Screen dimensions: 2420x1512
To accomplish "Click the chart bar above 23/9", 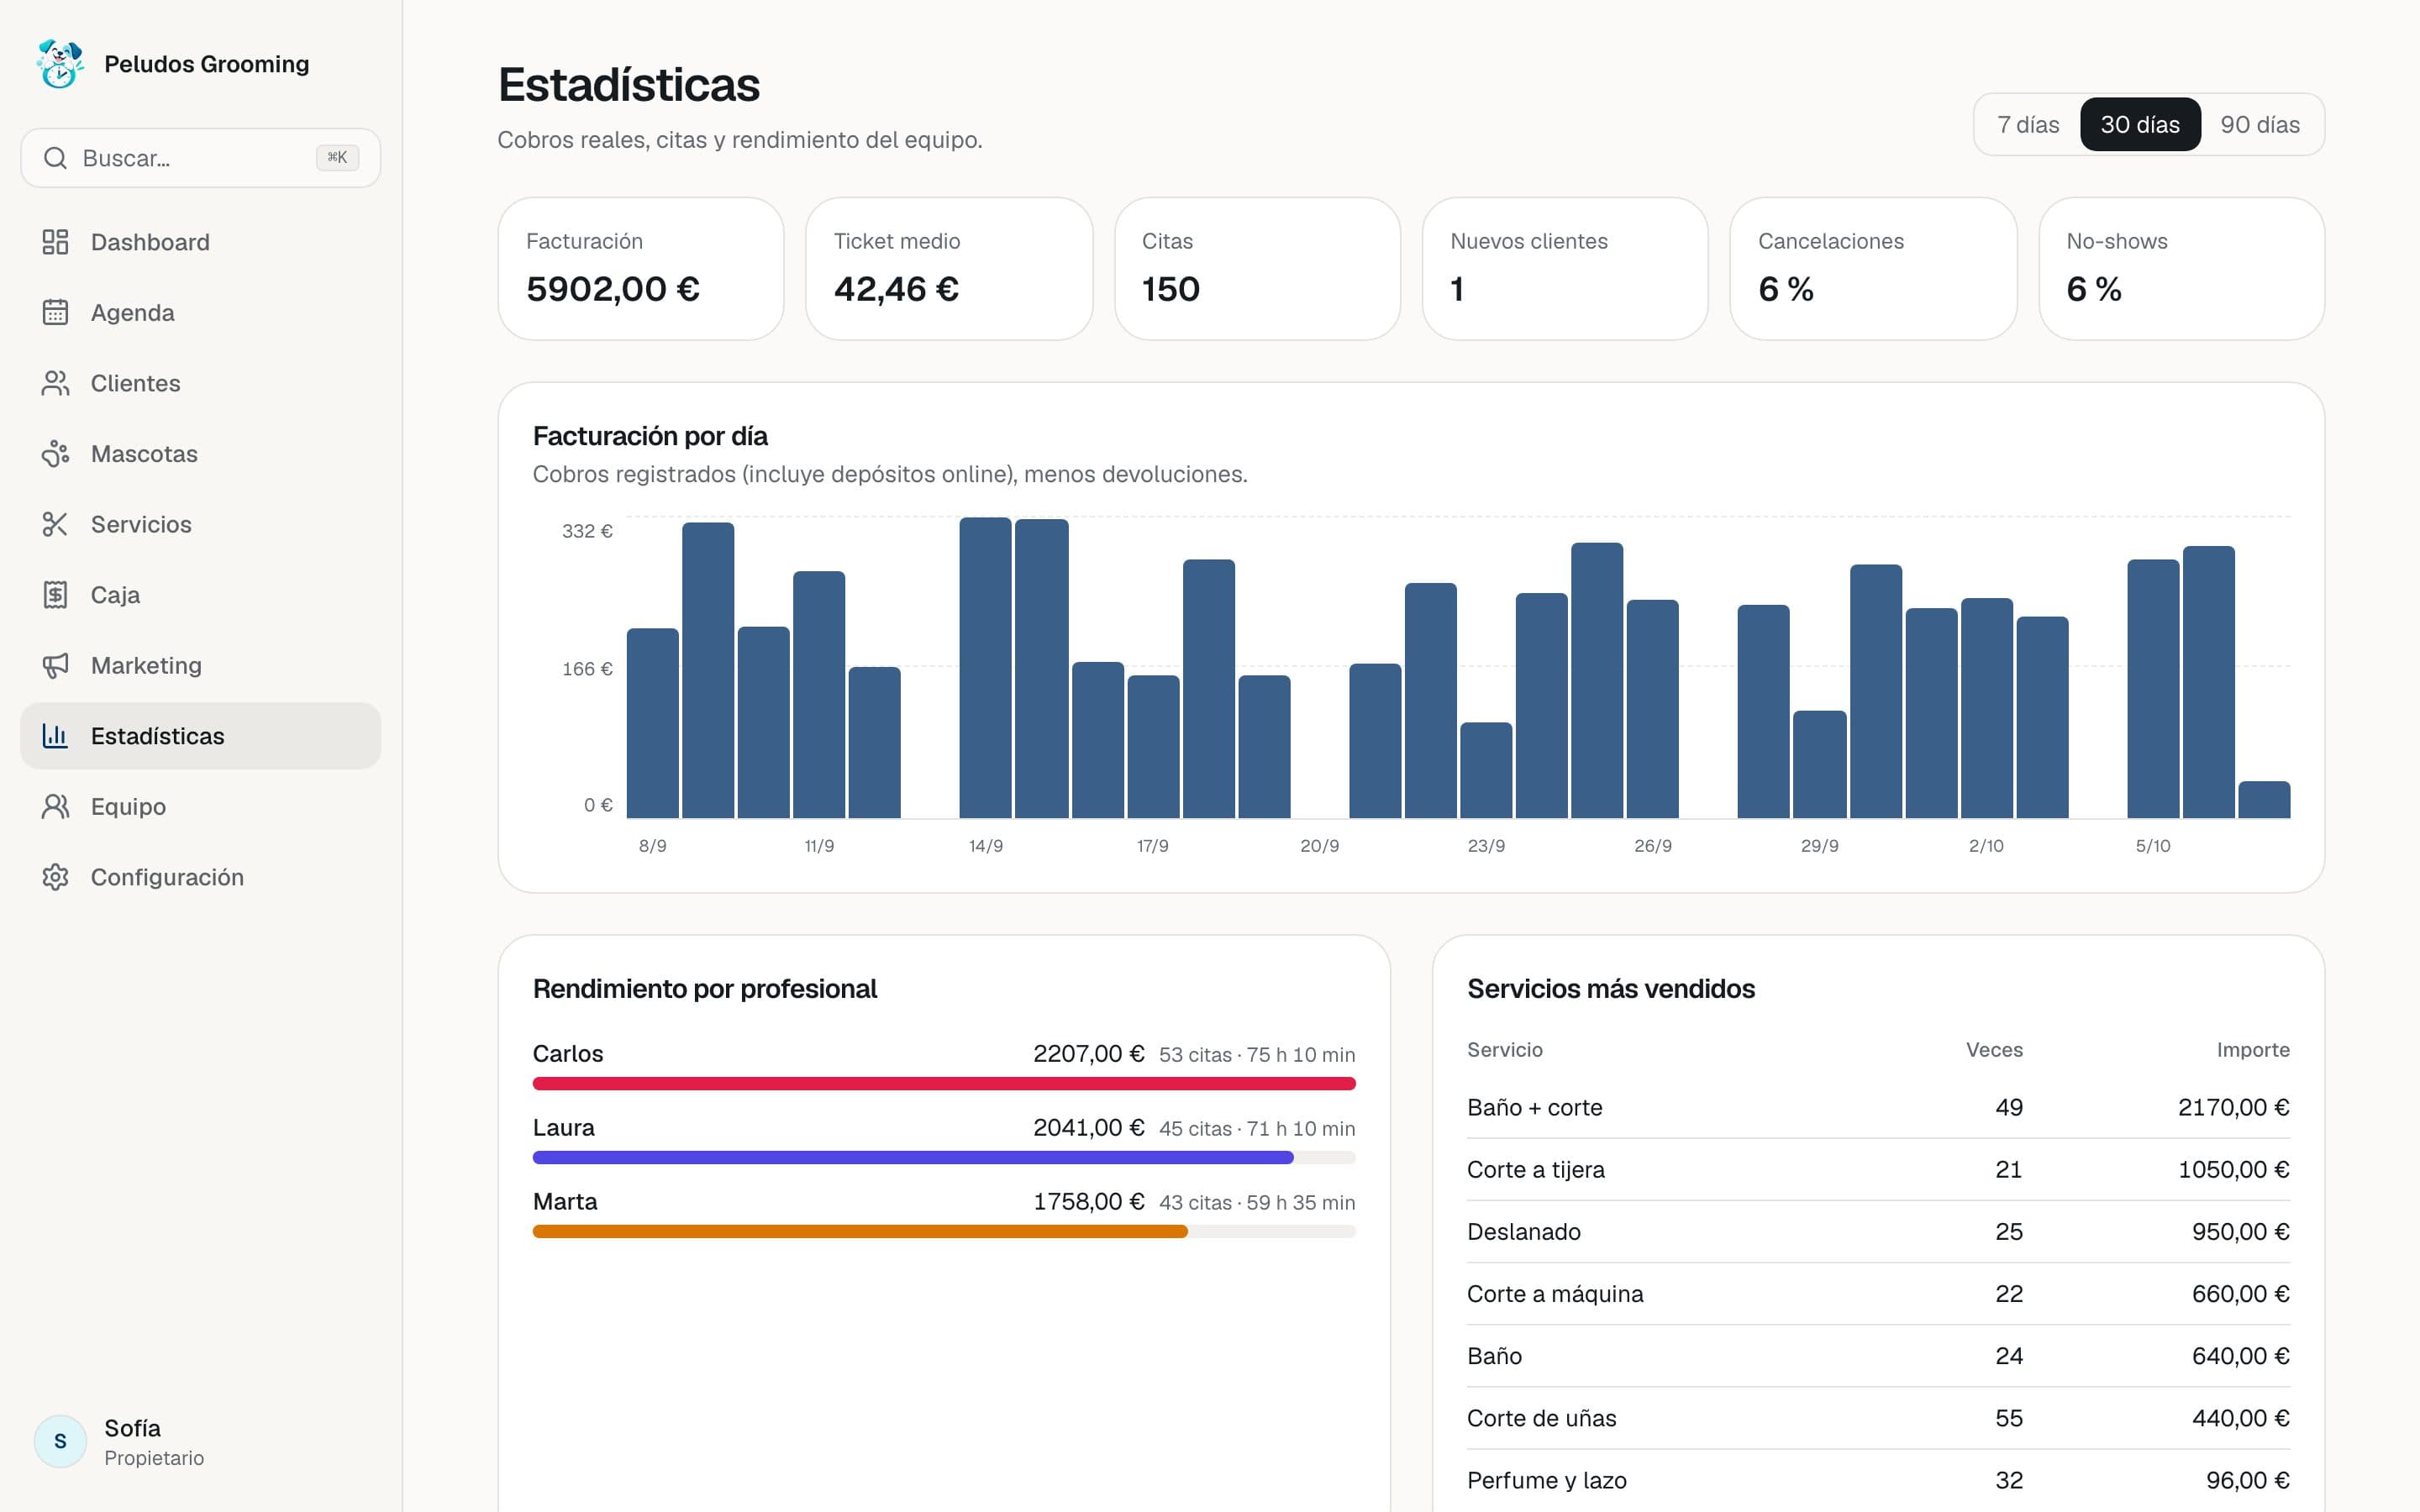I will click(x=1486, y=770).
